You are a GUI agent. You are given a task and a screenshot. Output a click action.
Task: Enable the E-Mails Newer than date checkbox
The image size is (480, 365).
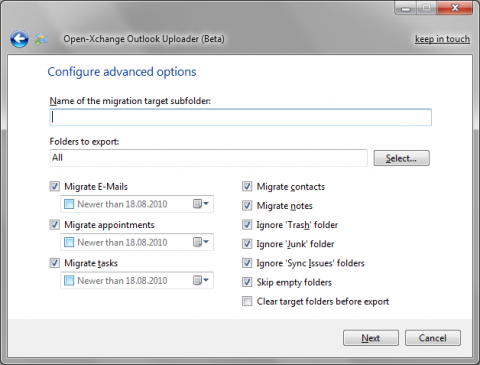coord(69,204)
